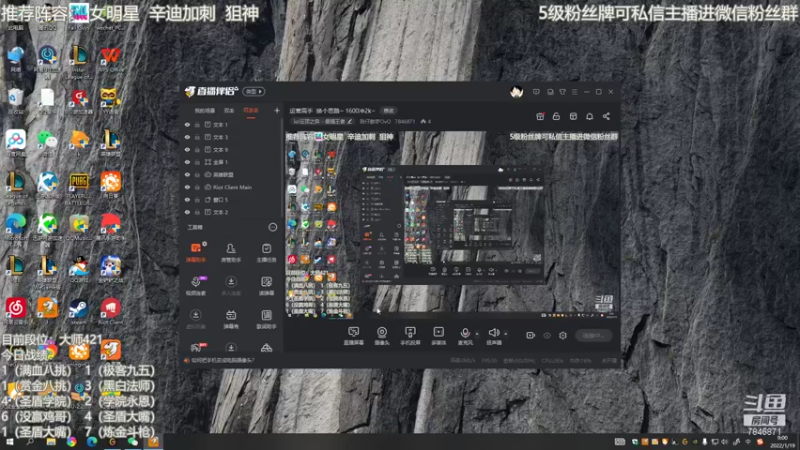This screenshot has width=800, height=450.
Task: Toggle visibility of source 文本 9
Action: click(187, 149)
